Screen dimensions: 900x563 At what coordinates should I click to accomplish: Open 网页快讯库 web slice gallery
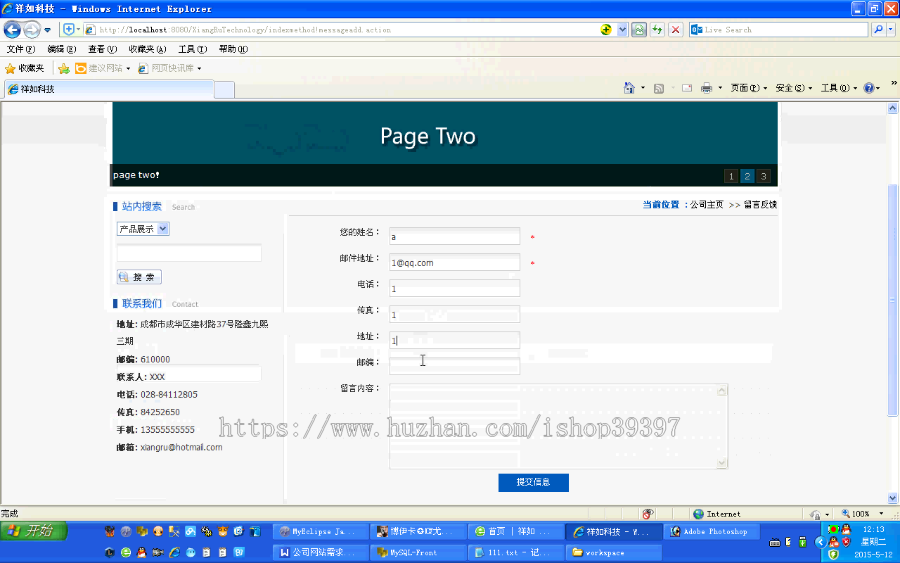(x=170, y=68)
